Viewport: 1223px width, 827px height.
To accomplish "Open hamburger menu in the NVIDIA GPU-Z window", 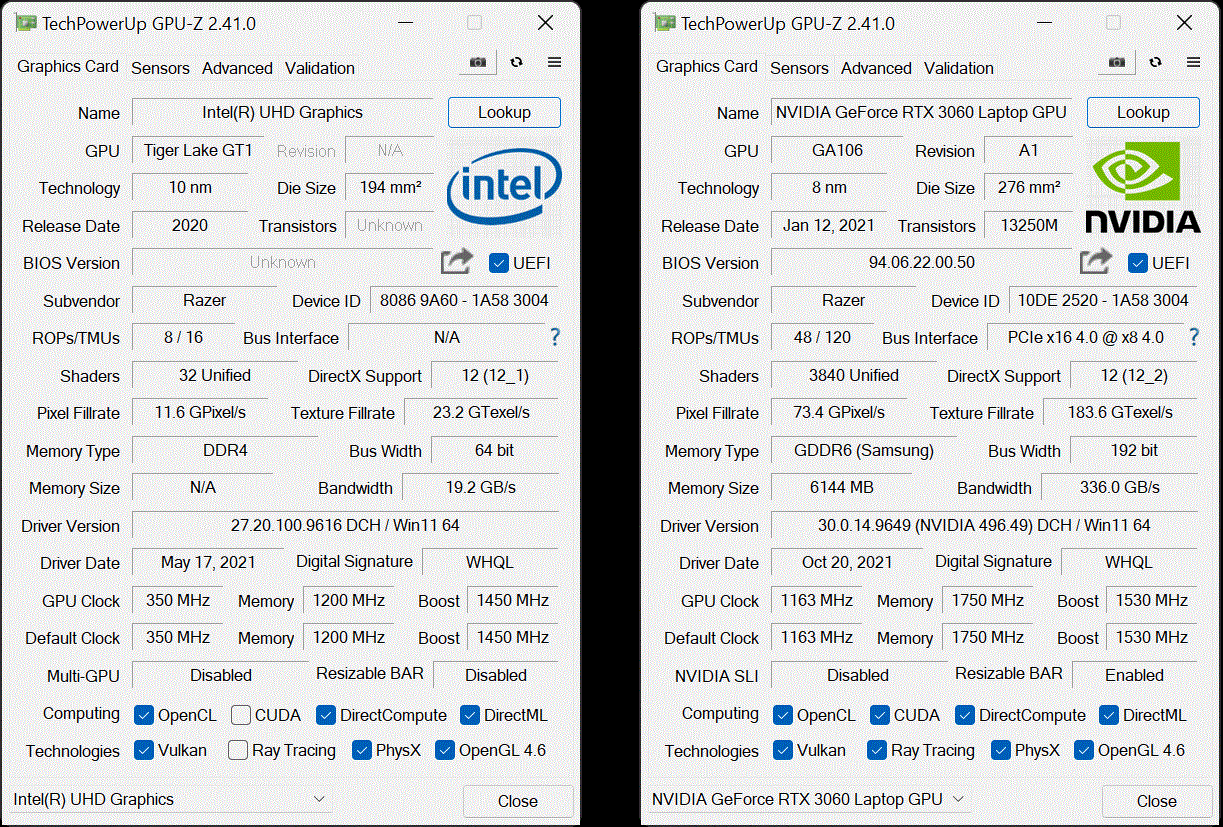I will point(1193,62).
